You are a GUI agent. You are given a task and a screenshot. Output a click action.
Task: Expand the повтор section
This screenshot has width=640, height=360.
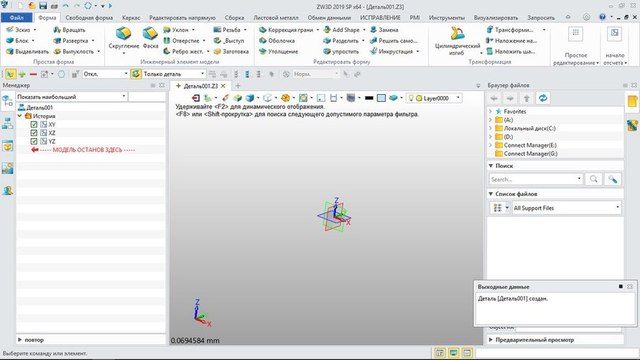tap(20, 340)
